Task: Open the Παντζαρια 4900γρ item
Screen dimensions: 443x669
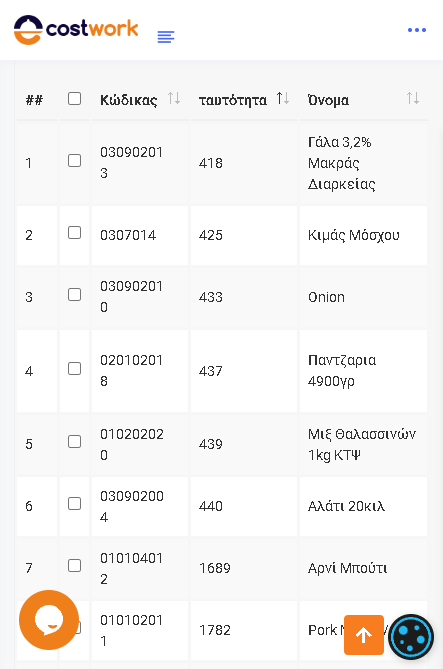Action: 342,371
